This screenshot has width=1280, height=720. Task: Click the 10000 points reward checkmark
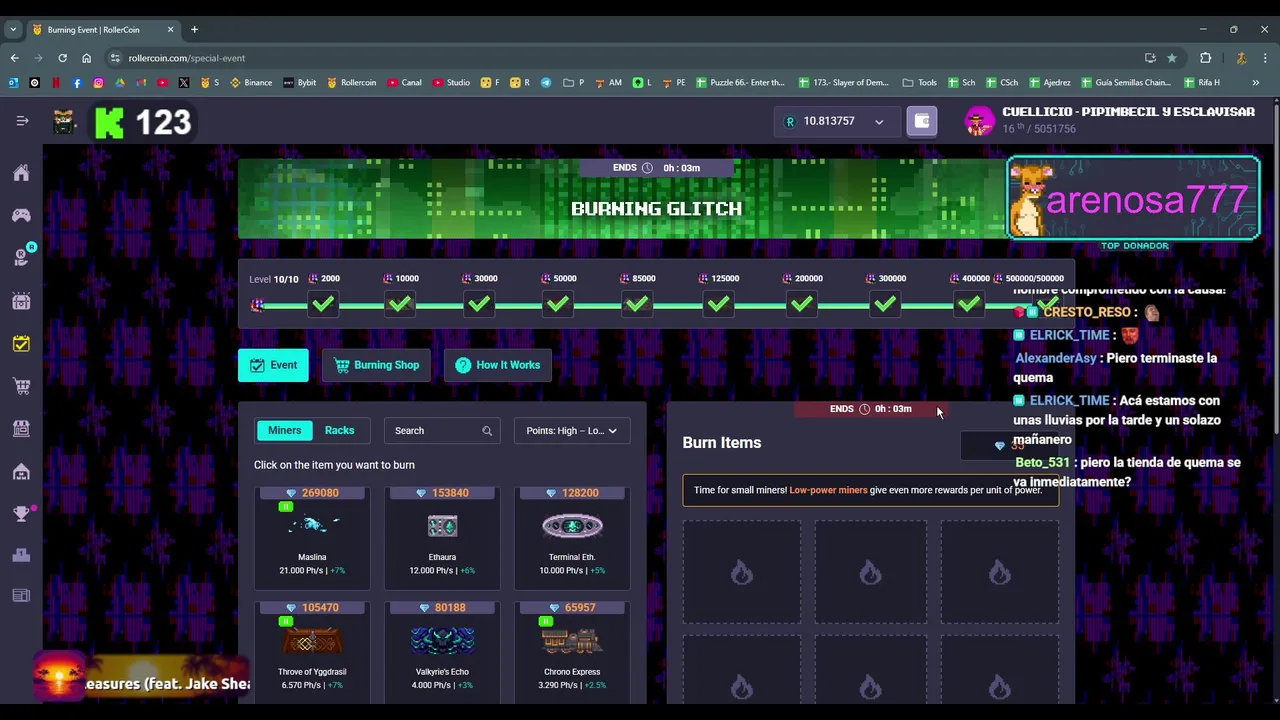point(400,304)
